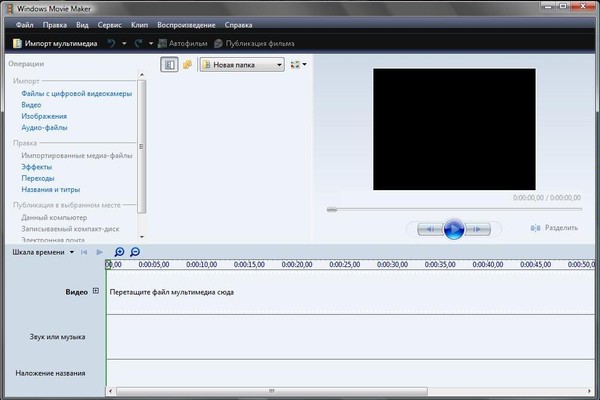This screenshot has width=600, height=400.
Task: Click the Видео import link
Action: click(x=31, y=105)
